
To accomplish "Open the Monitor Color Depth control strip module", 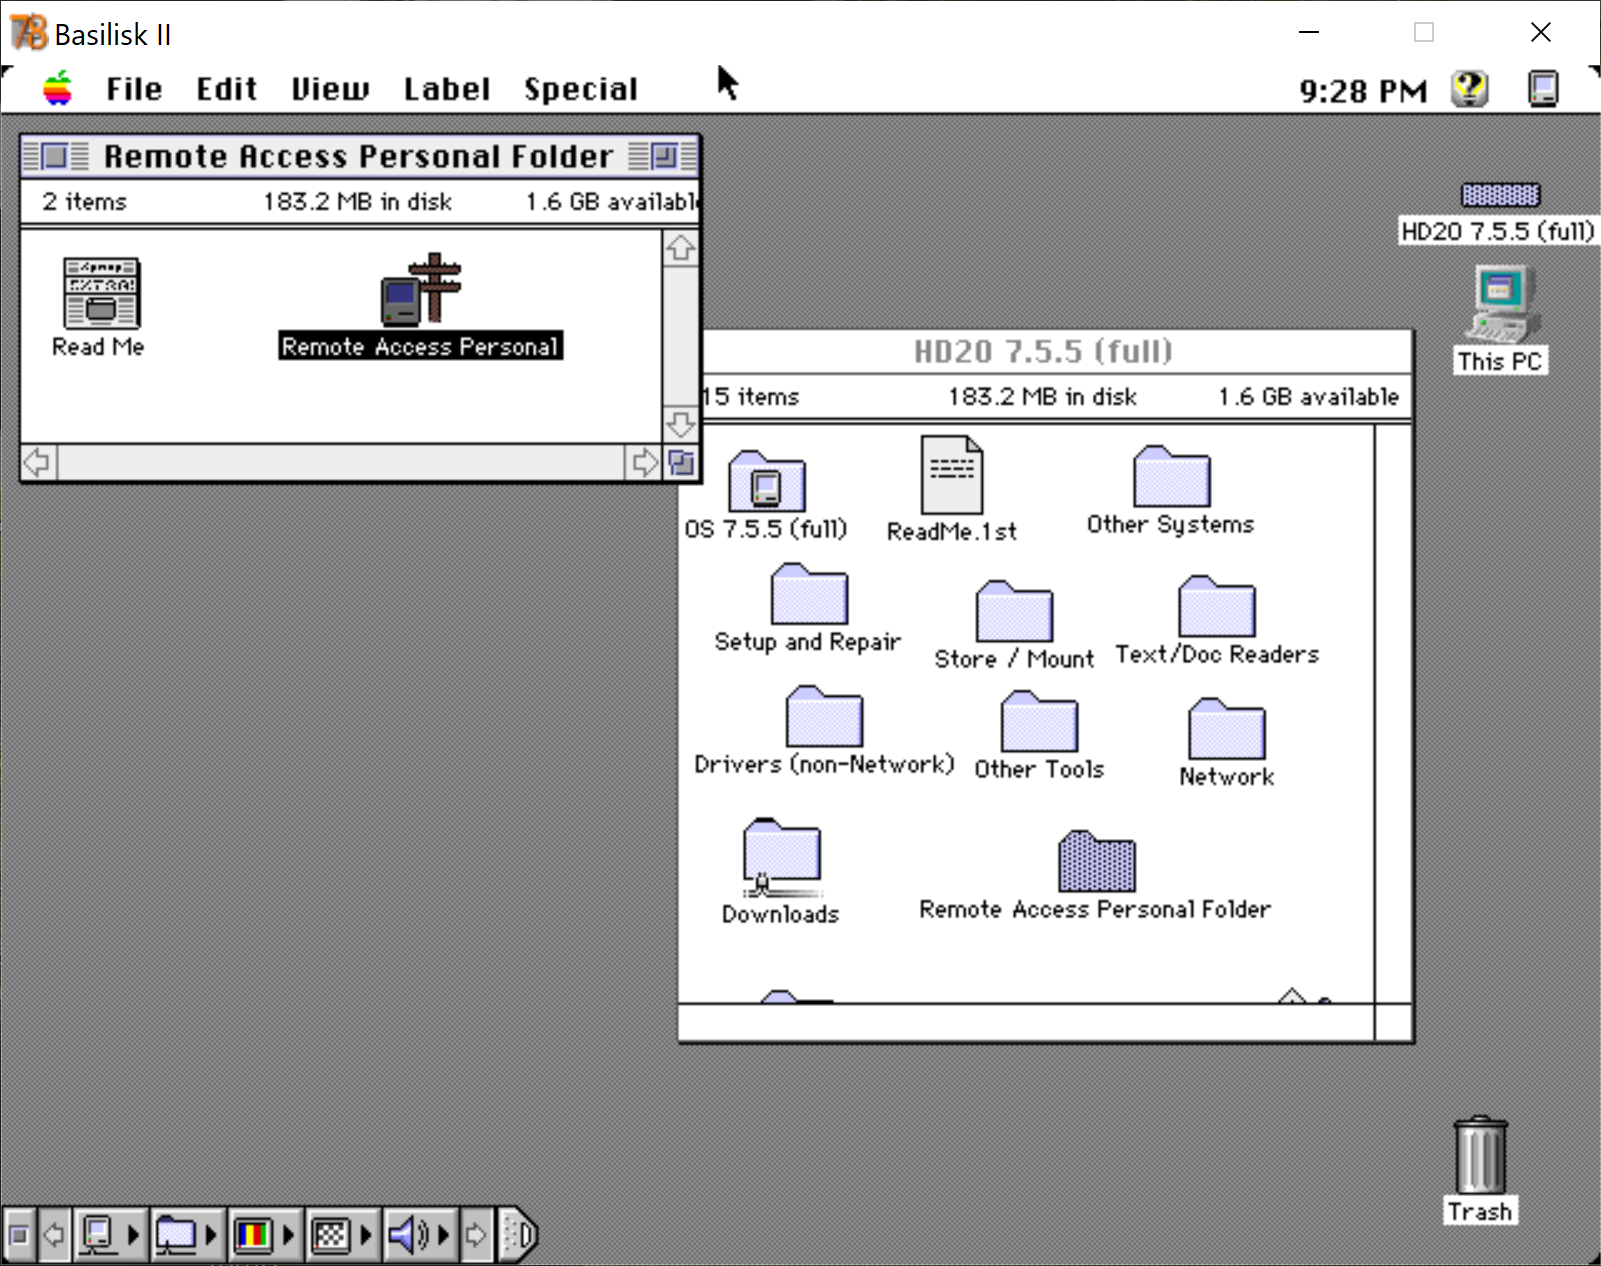I will 265,1236.
